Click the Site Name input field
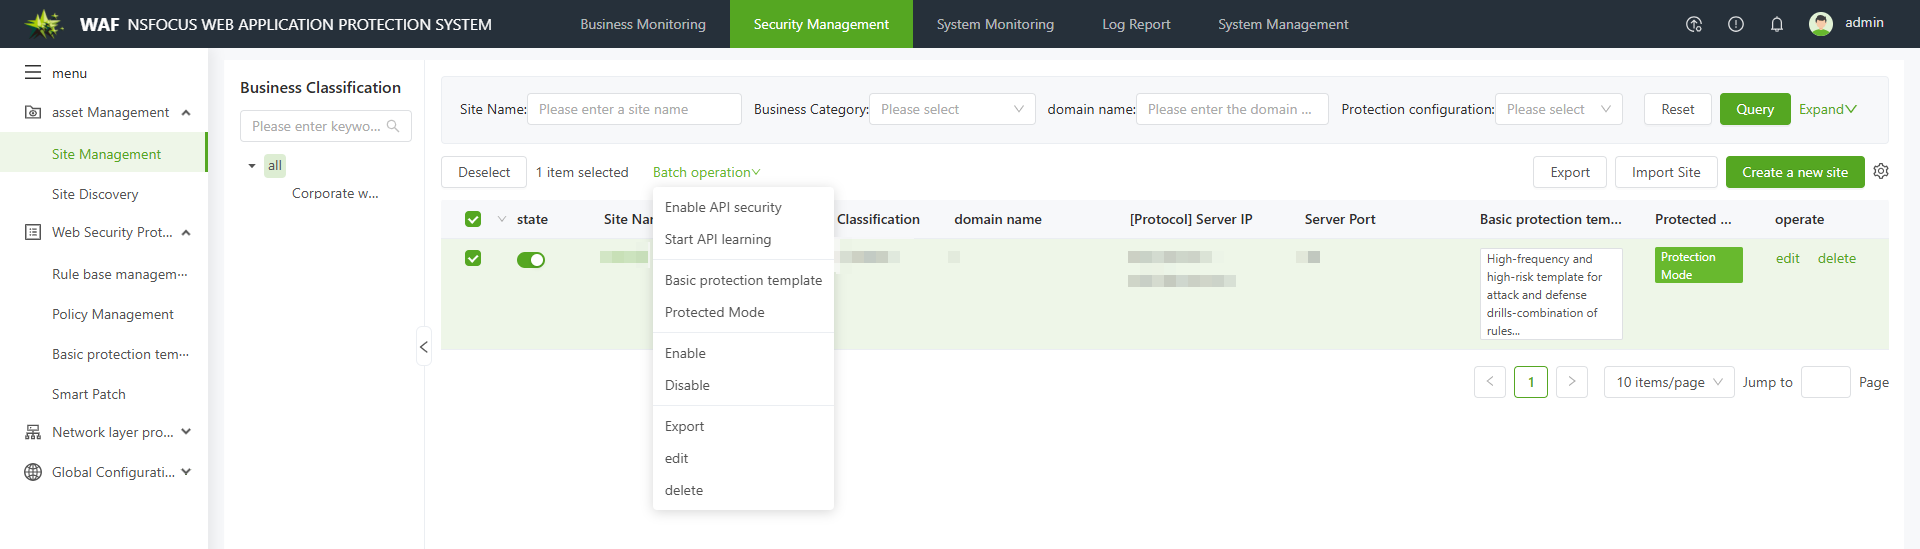Screen dimensions: 1920x549 click(x=634, y=109)
